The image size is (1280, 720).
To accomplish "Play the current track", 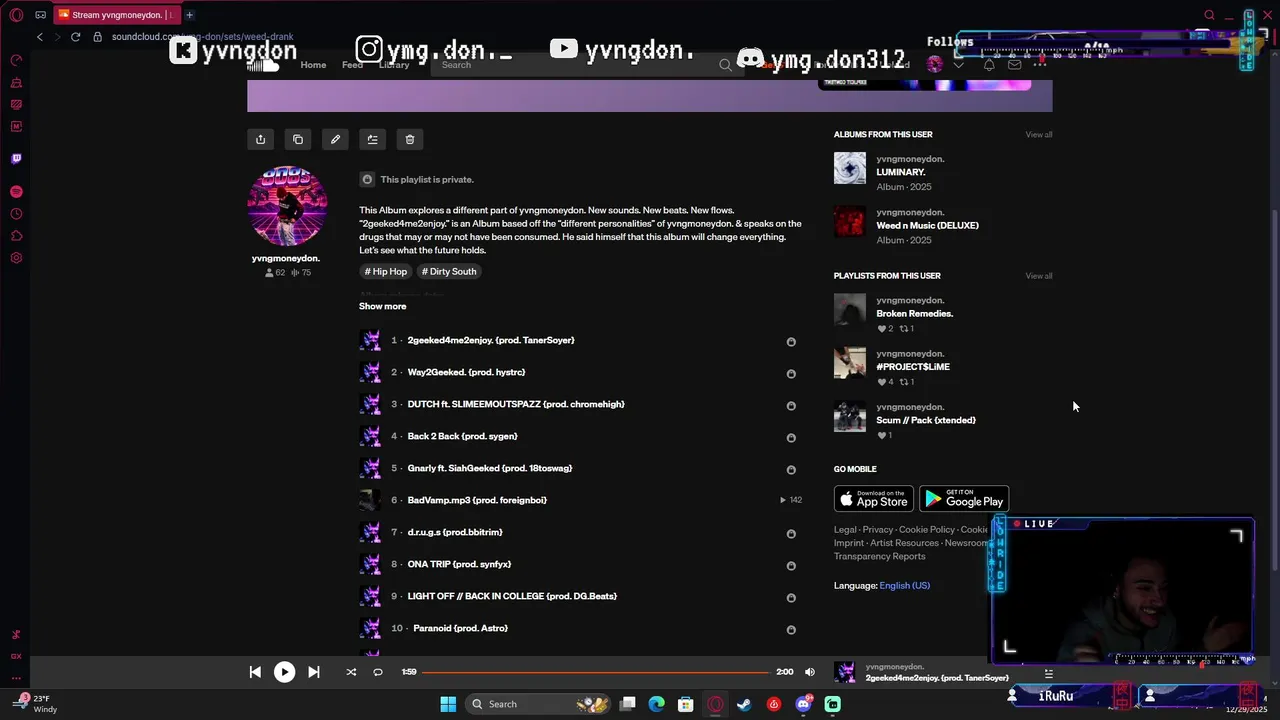I will [x=284, y=672].
